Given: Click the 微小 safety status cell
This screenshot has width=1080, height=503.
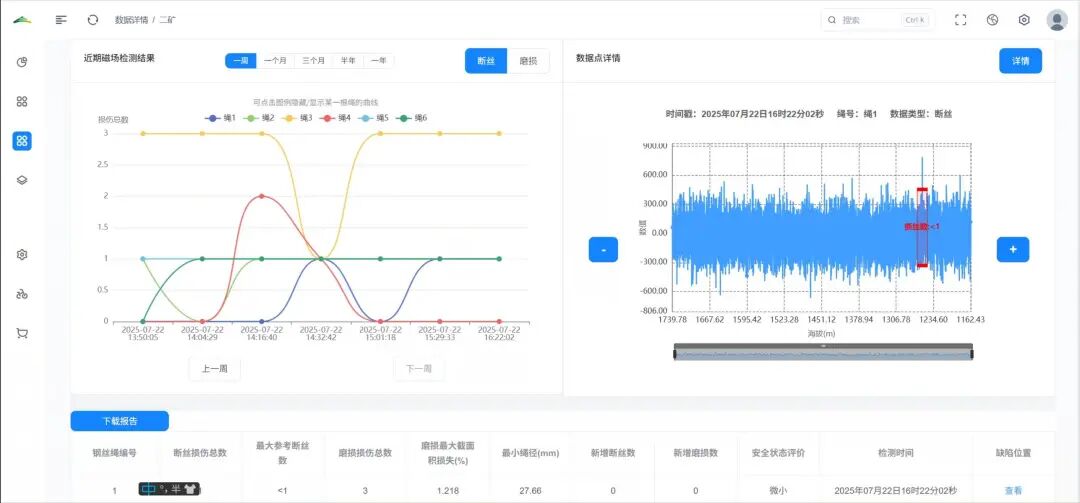Looking at the screenshot, I should 778,491.
